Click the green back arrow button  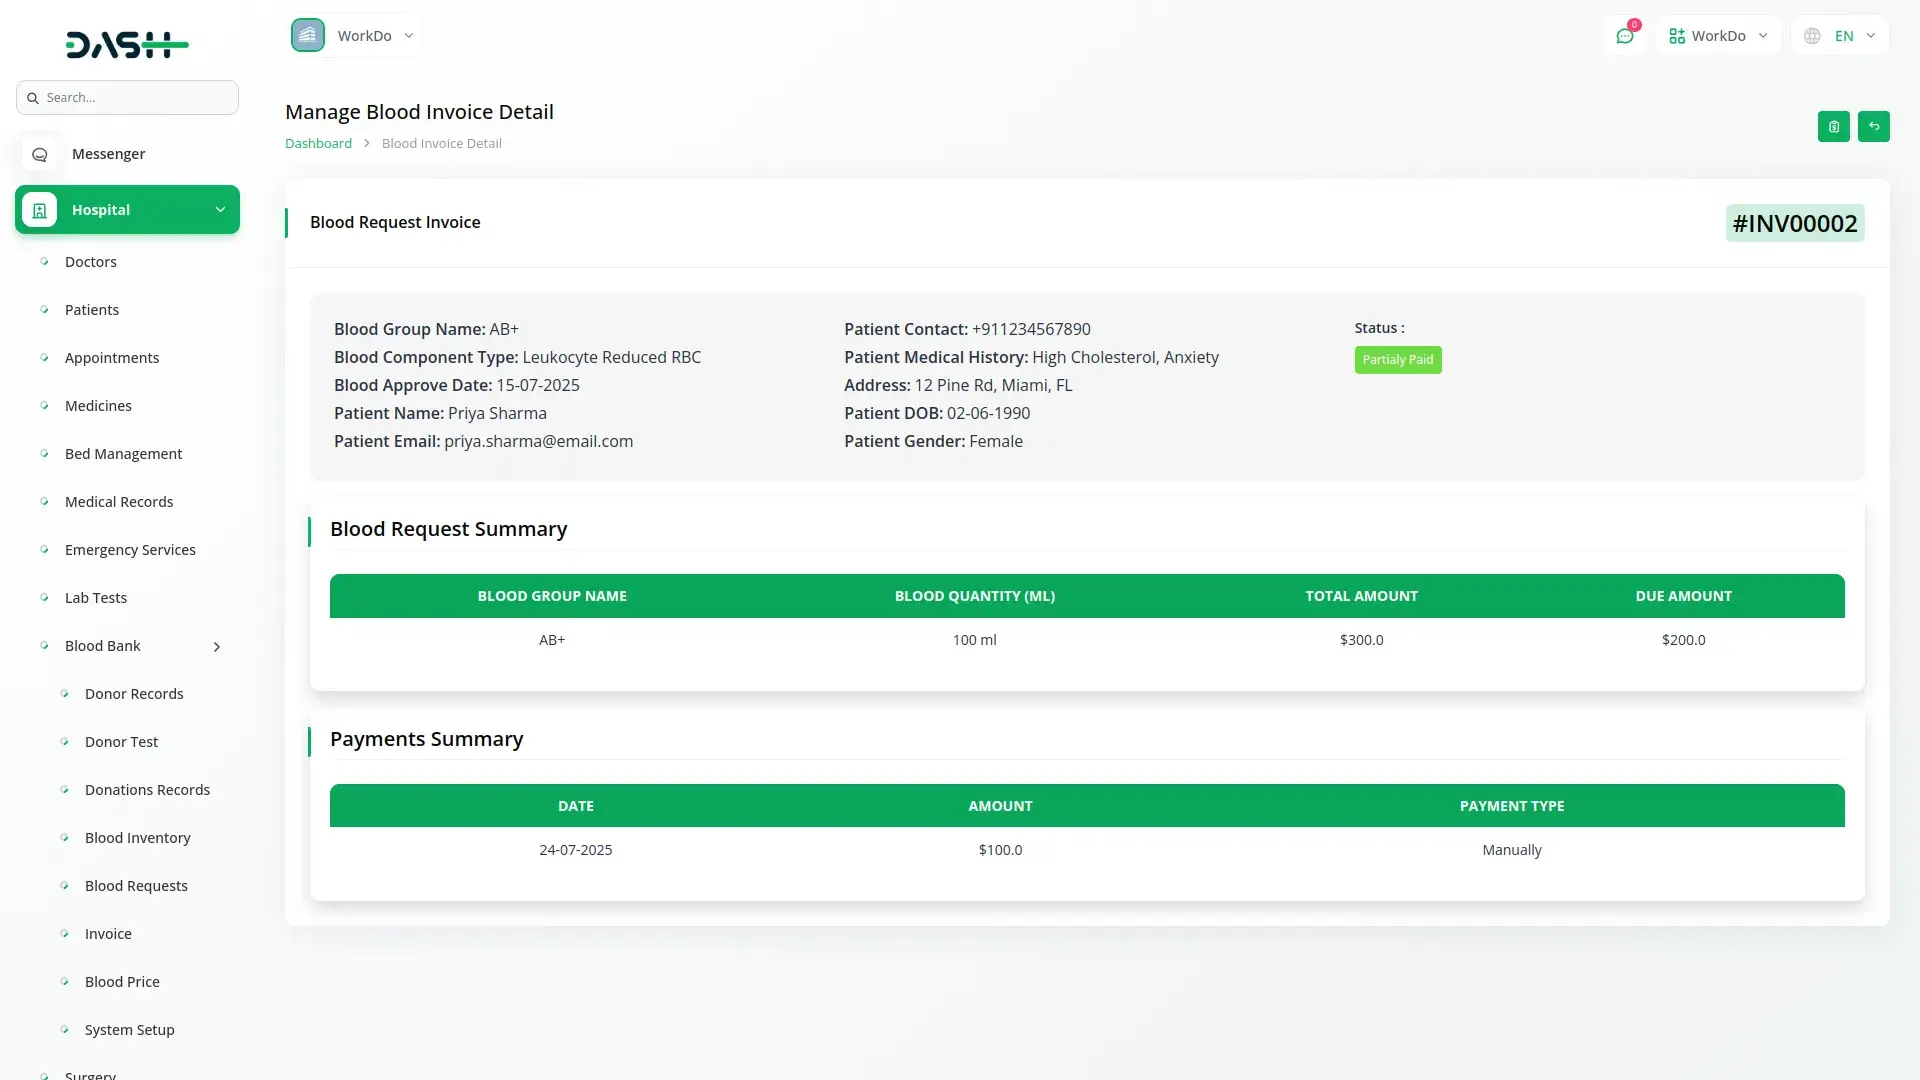1873,127
